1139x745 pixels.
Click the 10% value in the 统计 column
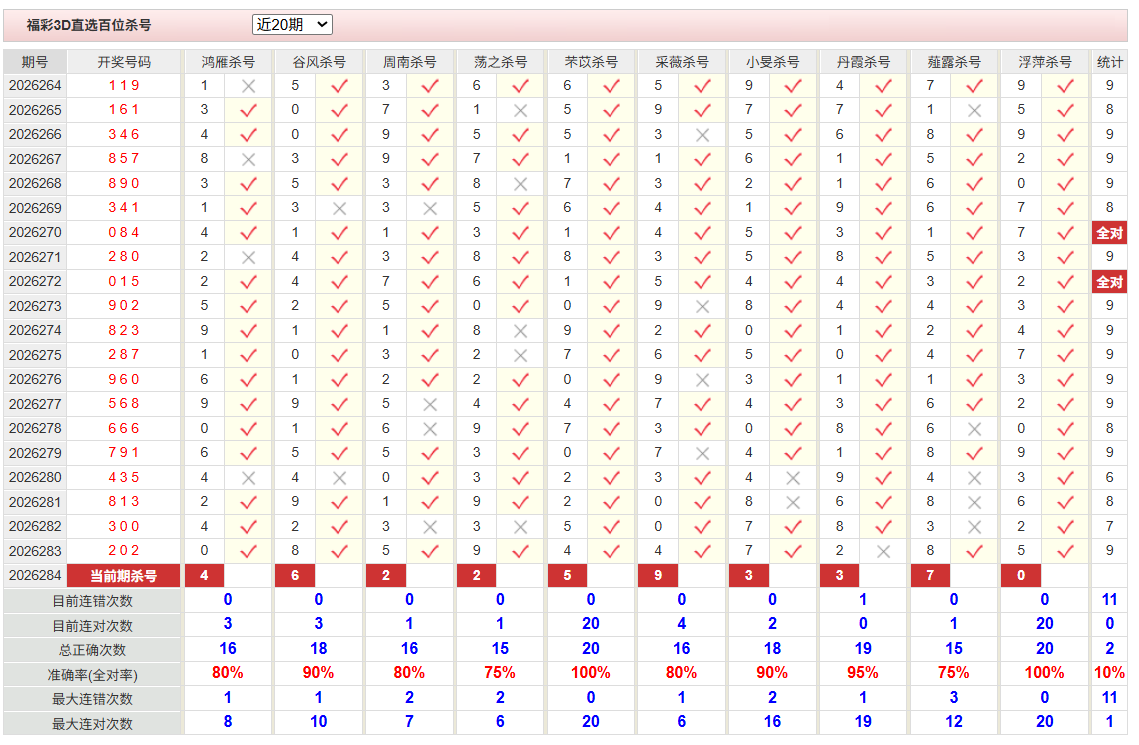[x=1109, y=673]
